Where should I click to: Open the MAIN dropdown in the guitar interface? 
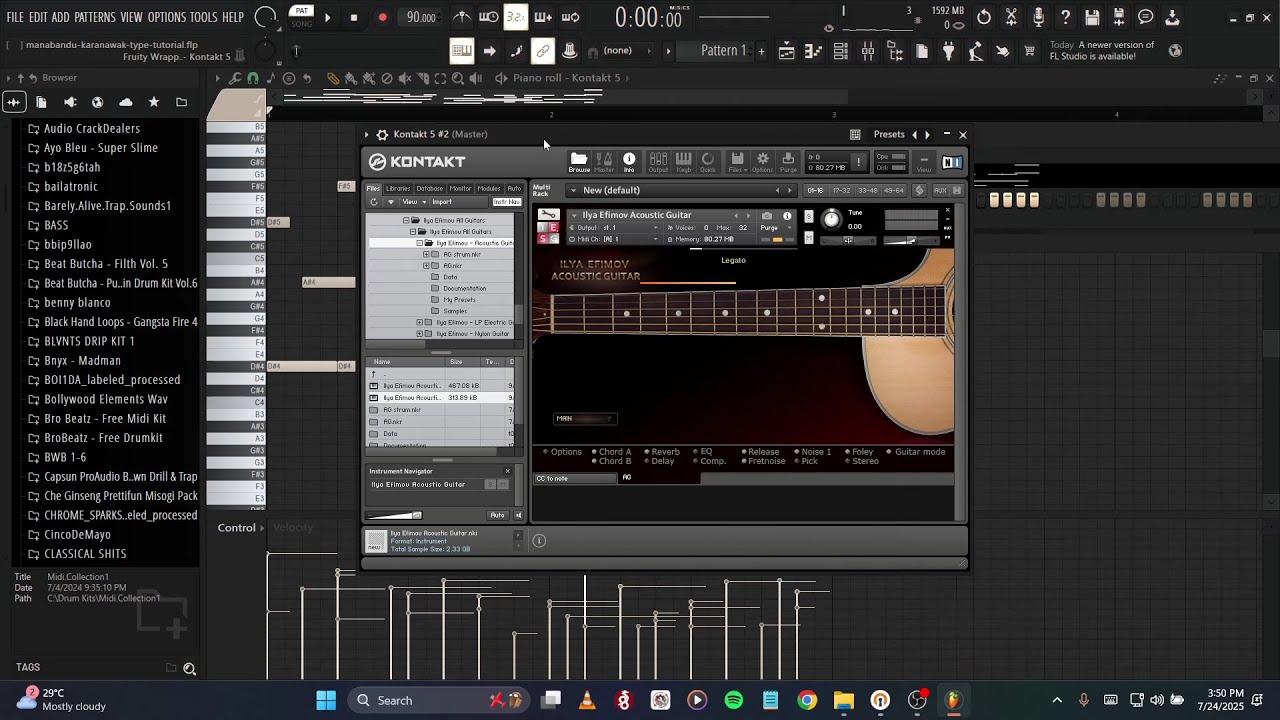586,419
